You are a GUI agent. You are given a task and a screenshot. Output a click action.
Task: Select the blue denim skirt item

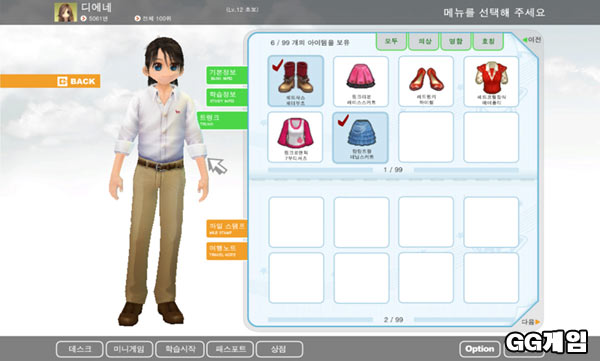pos(360,137)
